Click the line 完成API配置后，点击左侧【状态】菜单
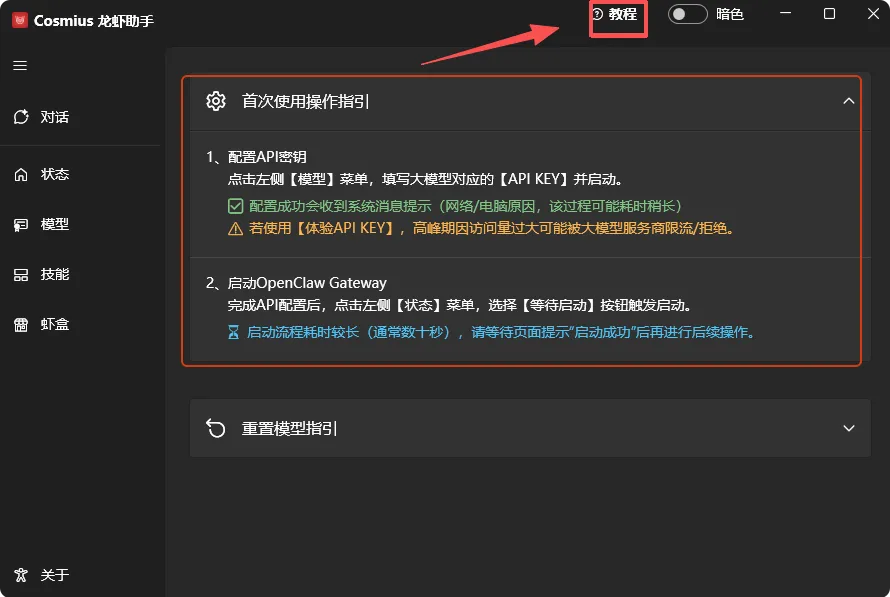The width and height of the screenshot is (890, 597). [460, 305]
